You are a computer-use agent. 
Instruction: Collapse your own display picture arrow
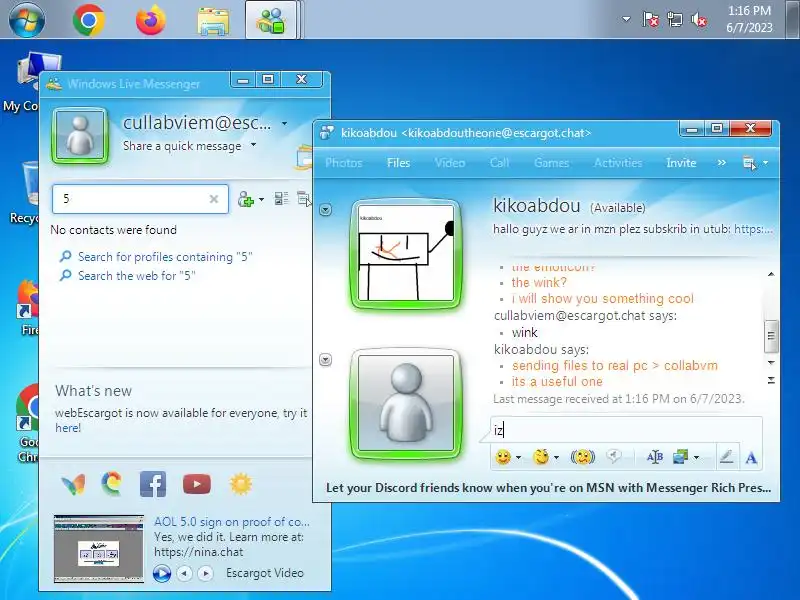pos(326,359)
